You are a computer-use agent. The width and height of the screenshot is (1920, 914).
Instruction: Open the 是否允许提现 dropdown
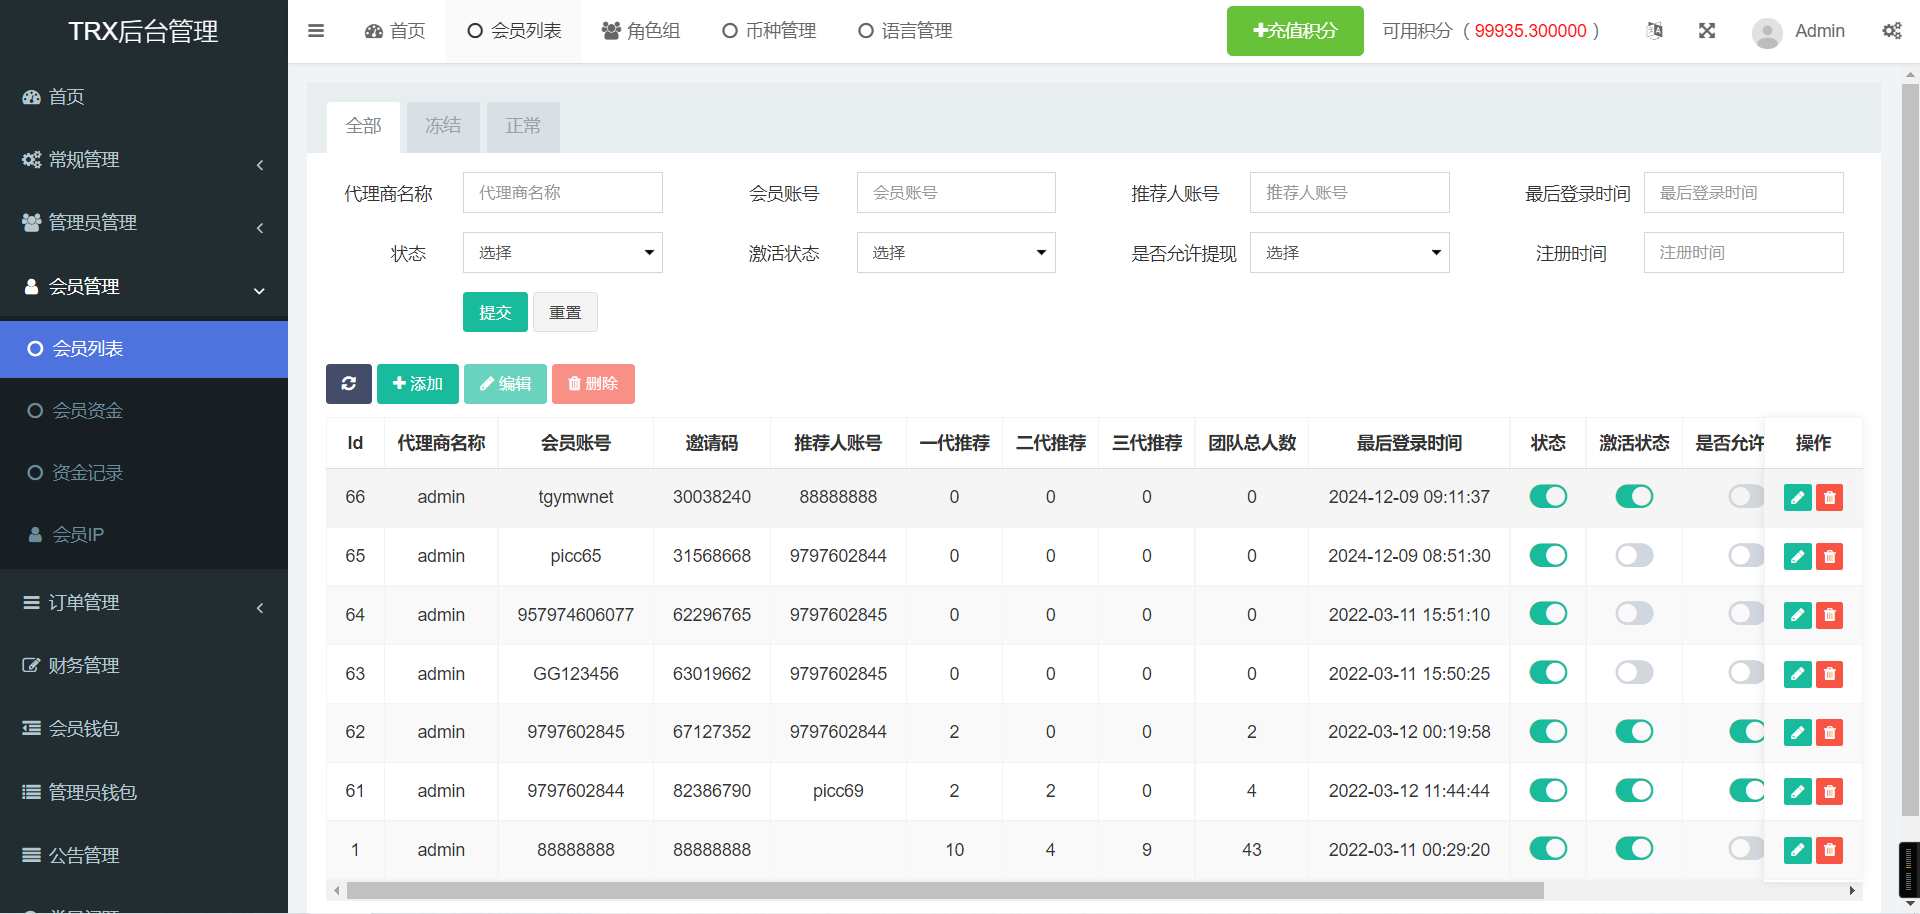click(1349, 253)
